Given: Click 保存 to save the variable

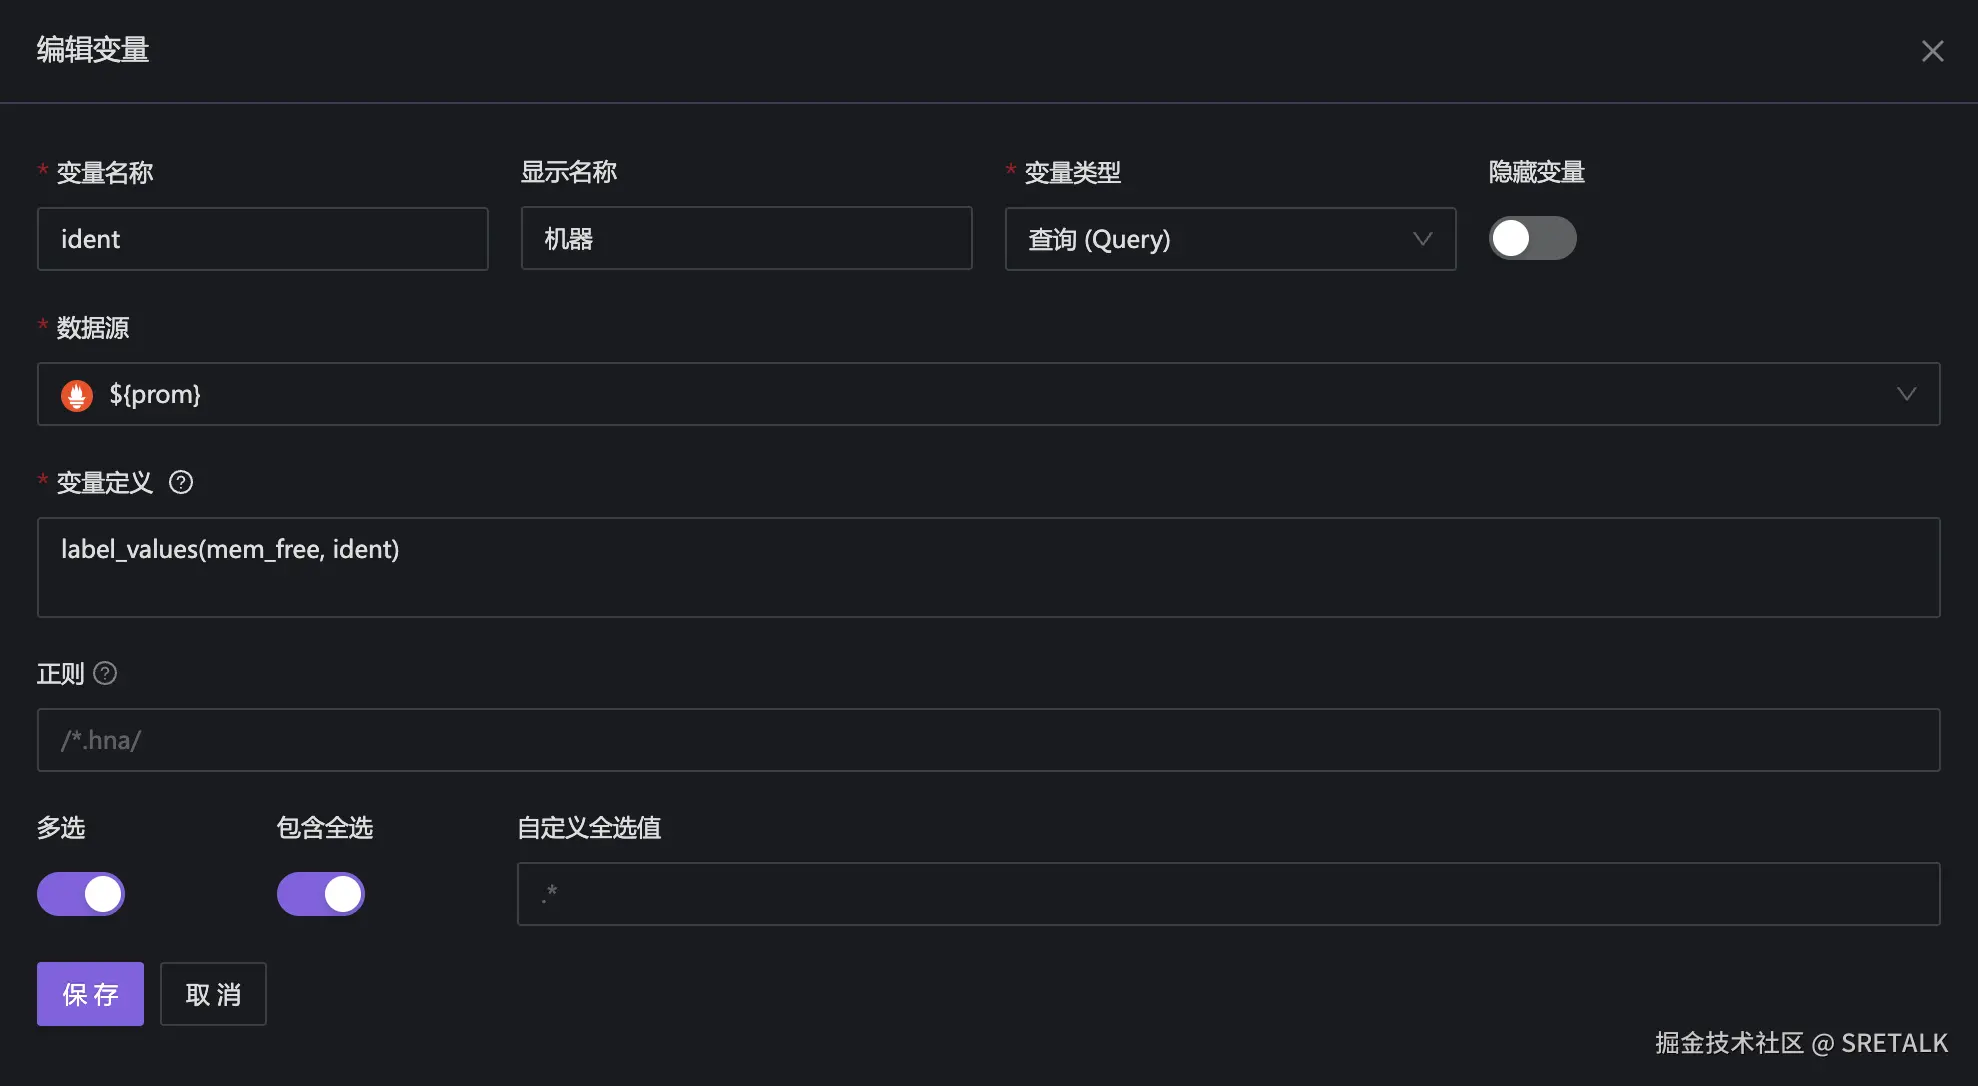Looking at the screenshot, I should pos(90,994).
